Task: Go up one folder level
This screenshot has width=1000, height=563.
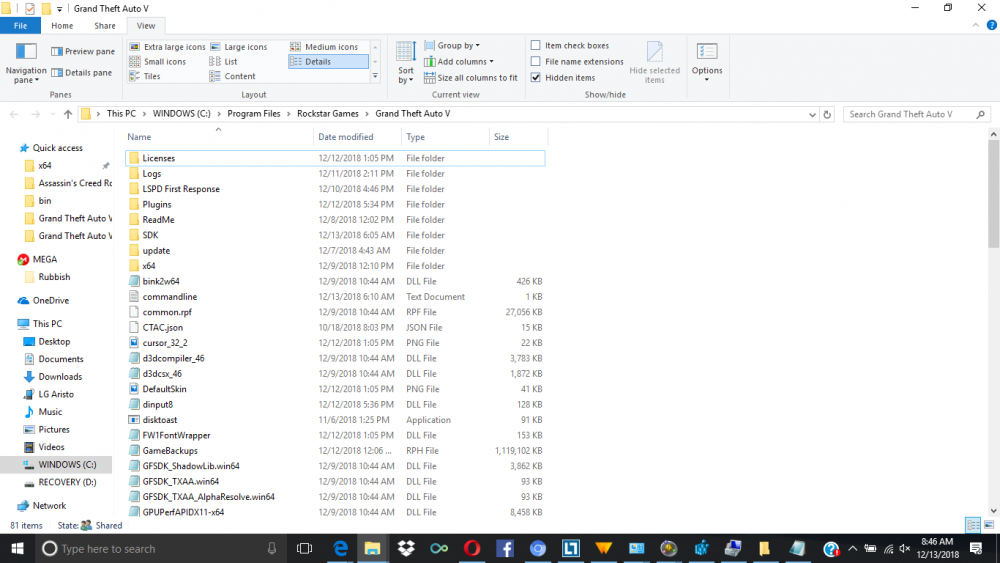Action: [x=68, y=114]
